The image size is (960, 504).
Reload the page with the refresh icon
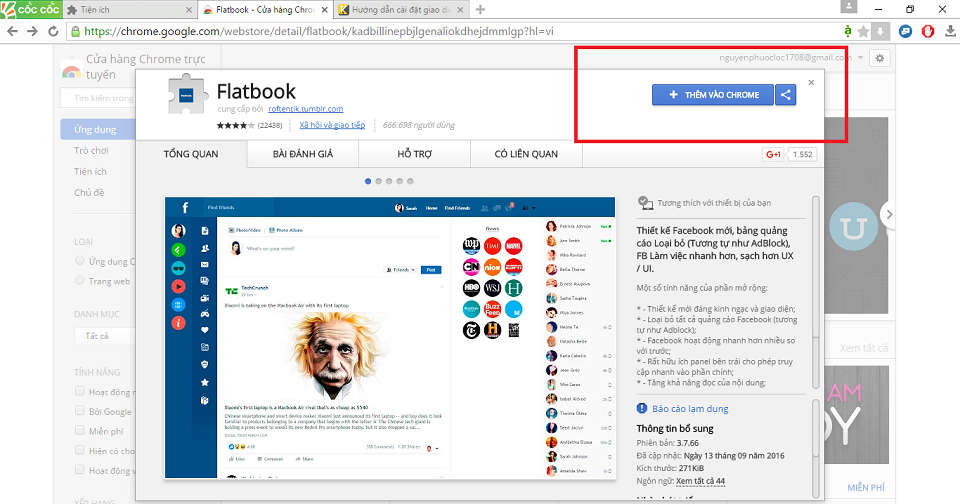coord(53,31)
